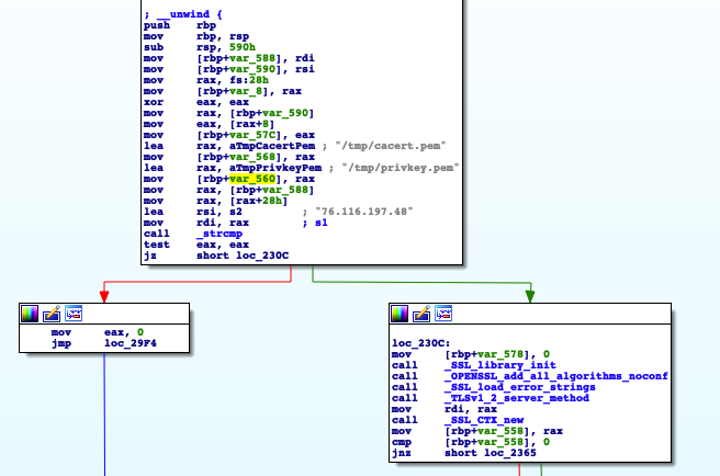Image resolution: width=720 pixels, height=476 pixels.
Task: Select highlighted var_560 operand
Action: click(x=251, y=179)
